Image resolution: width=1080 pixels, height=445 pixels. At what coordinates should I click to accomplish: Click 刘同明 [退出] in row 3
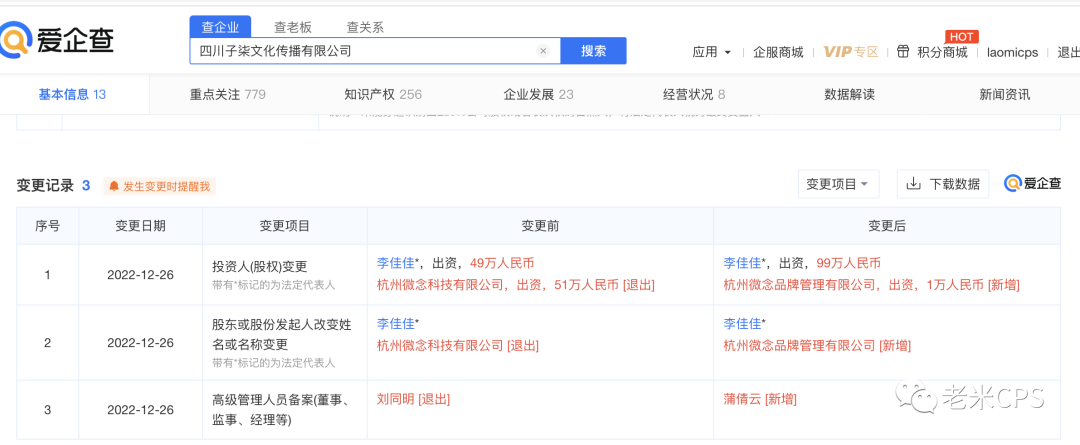point(413,399)
